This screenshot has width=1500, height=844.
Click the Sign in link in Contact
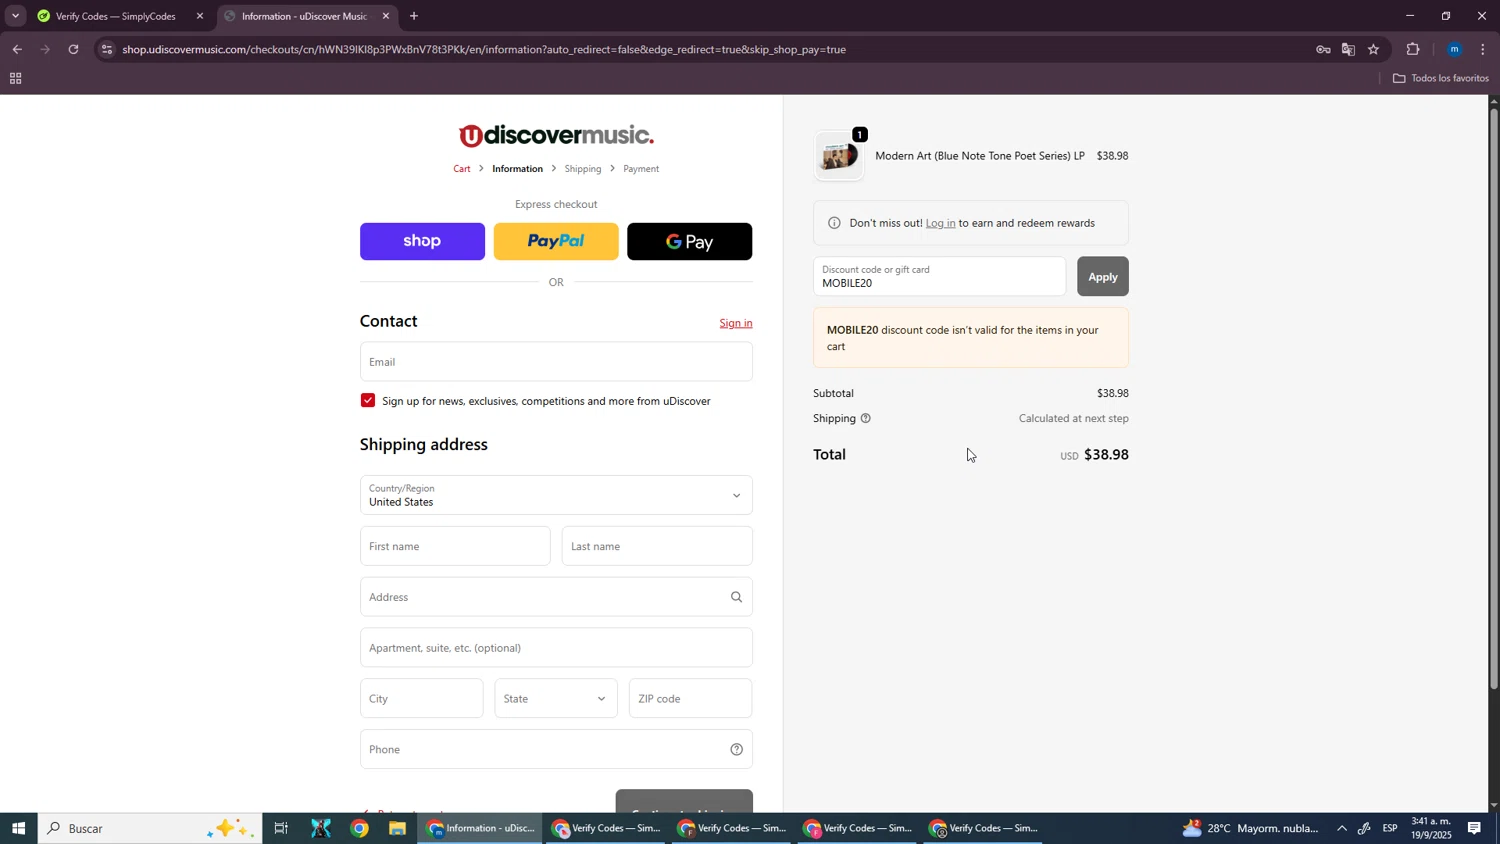tap(736, 323)
